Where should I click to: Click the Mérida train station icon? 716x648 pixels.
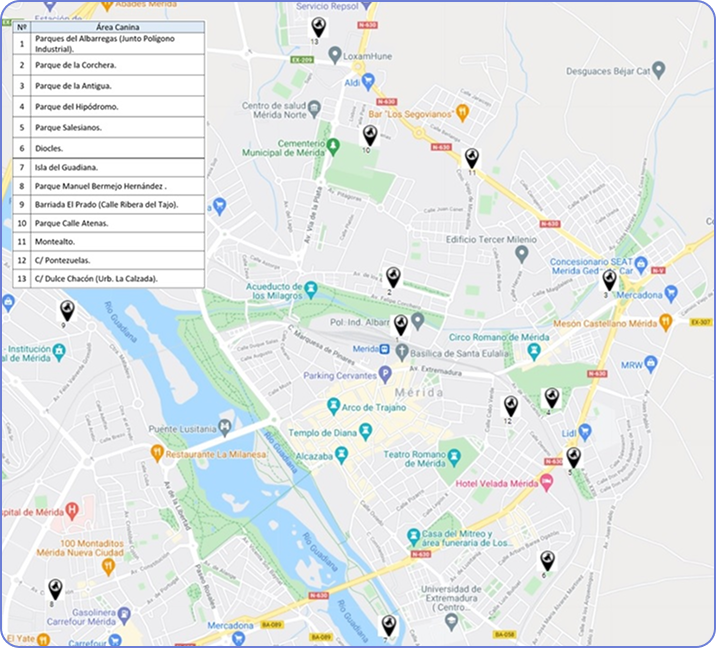point(384,349)
